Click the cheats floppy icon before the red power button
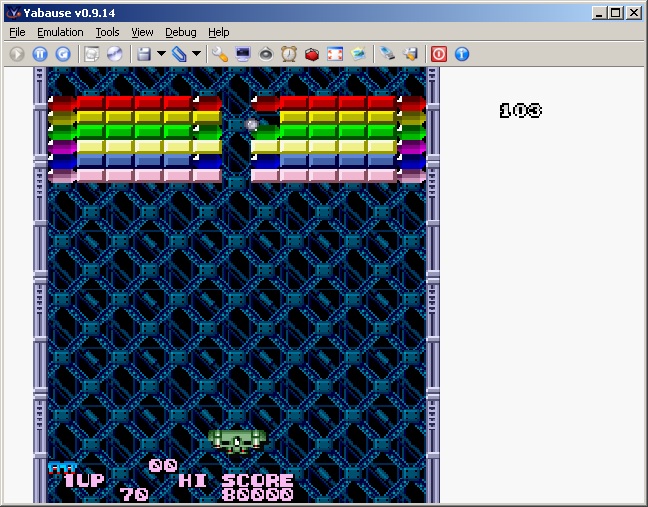The image size is (648, 507). [x=410, y=54]
